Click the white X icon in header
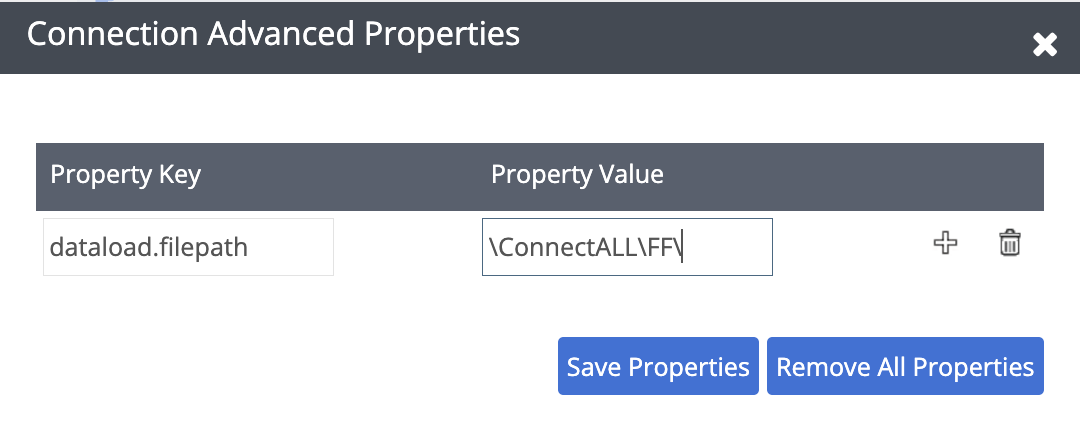 (1045, 45)
